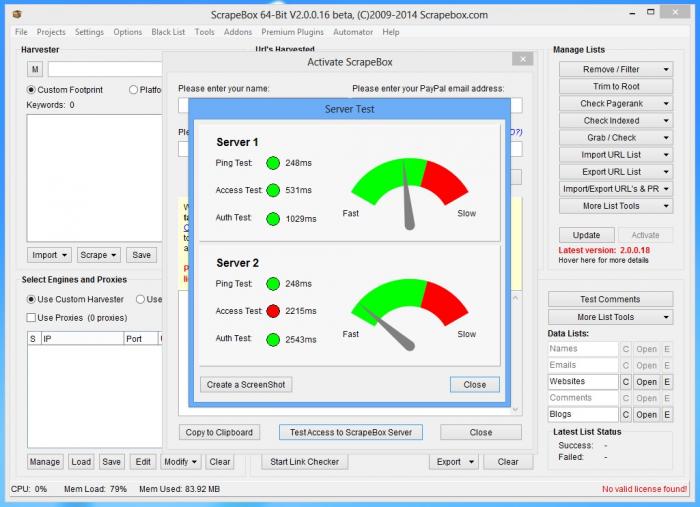The width and height of the screenshot is (700, 507).
Task: Click Server 2 Auth Test green indicator
Action: click(273, 339)
